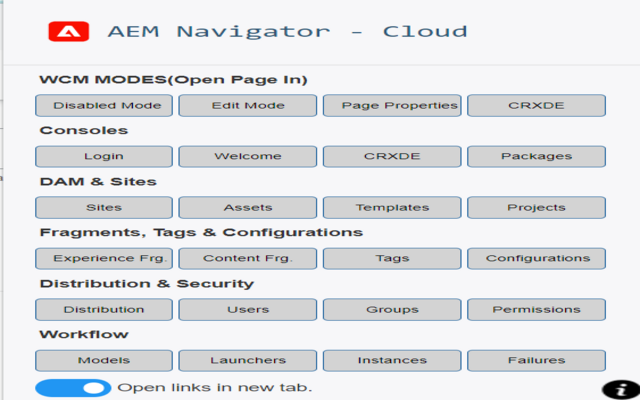
Task: Open the info icon at bottom right
Action: 621,390
